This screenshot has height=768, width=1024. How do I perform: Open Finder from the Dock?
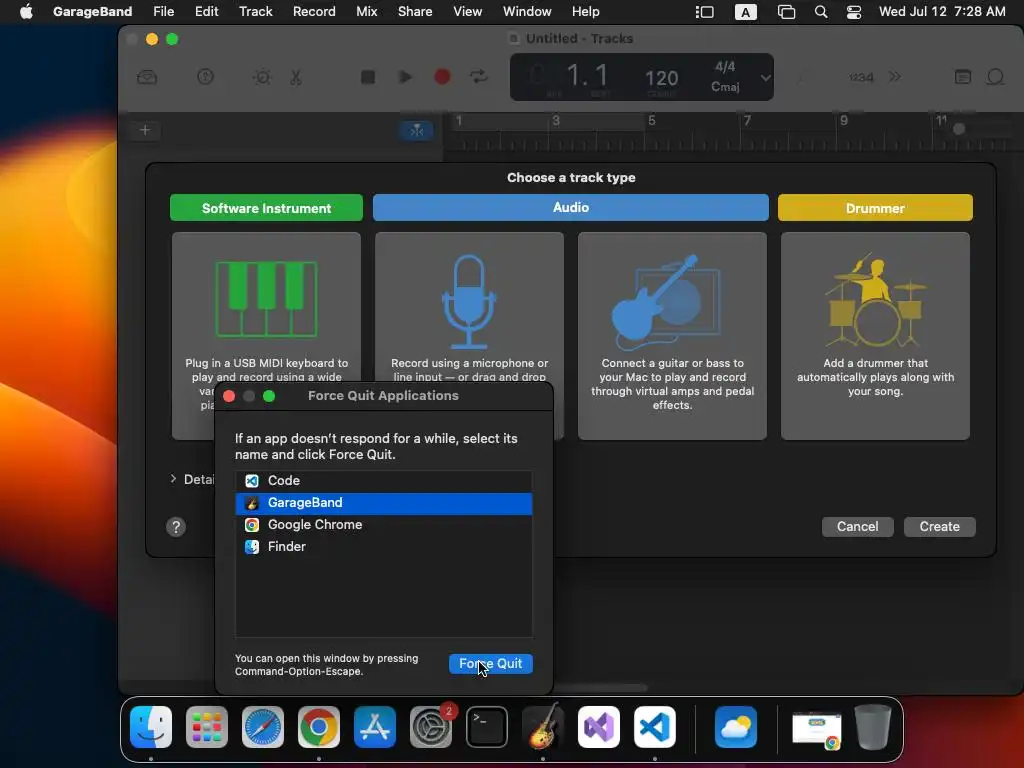151,727
